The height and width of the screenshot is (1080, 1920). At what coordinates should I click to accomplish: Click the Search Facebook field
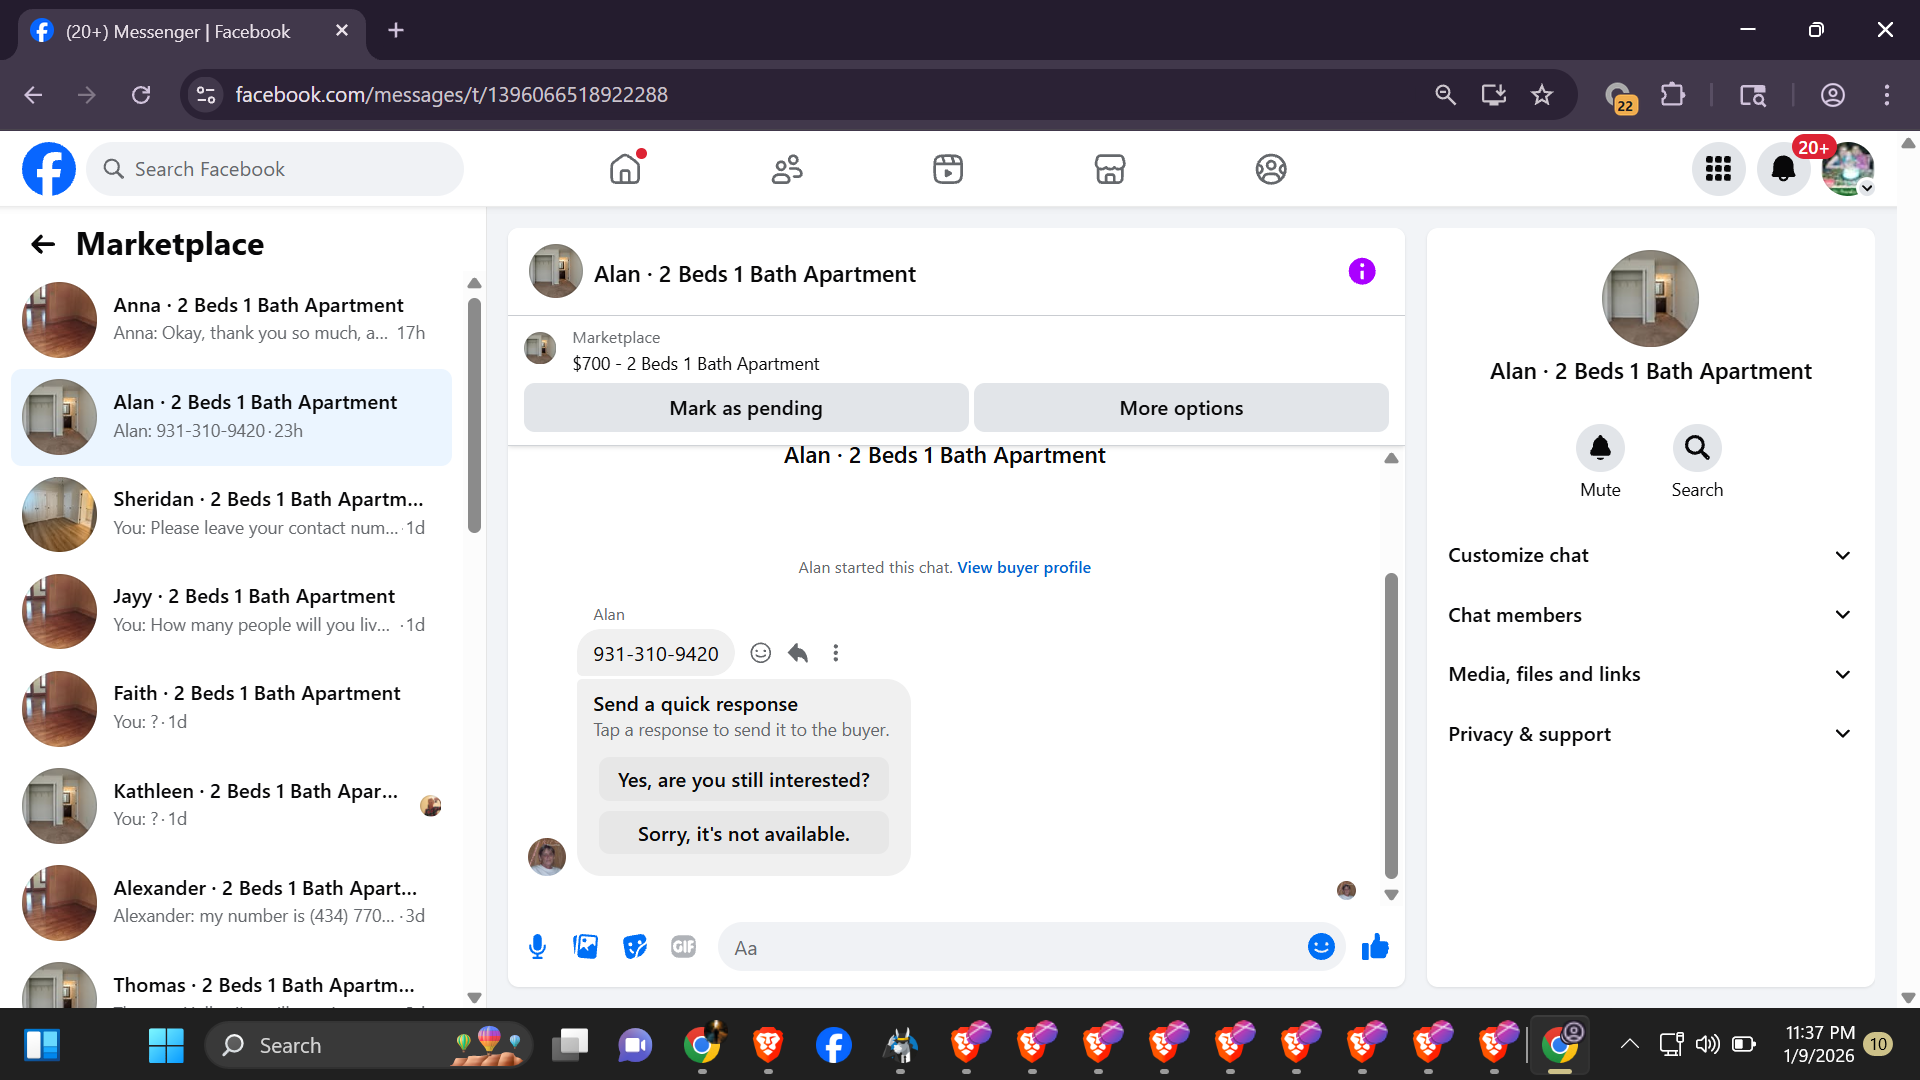(x=275, y=169)
